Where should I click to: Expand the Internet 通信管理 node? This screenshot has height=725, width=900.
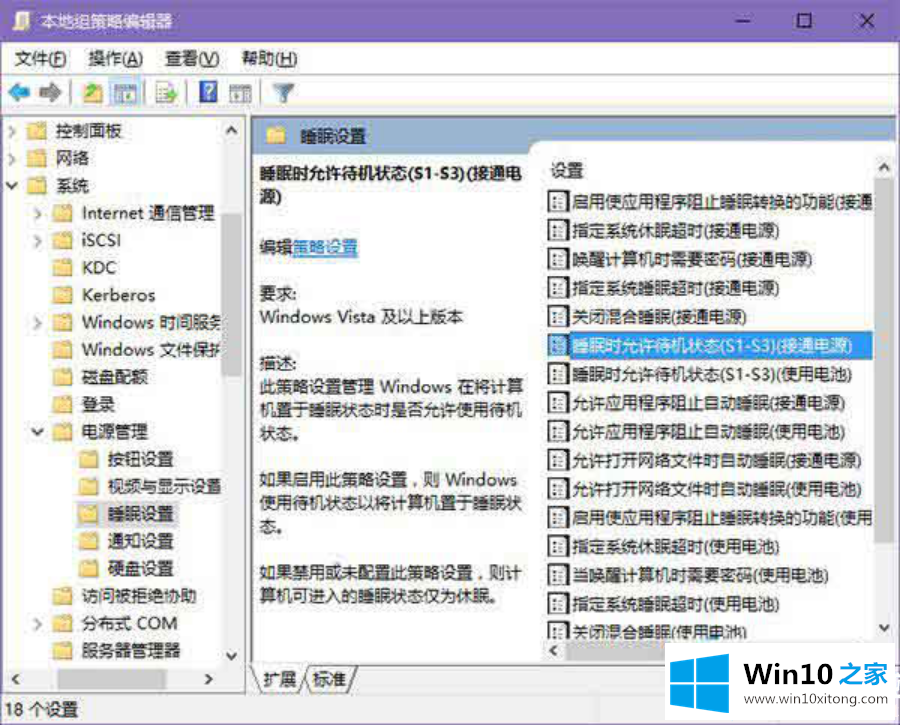38,213
